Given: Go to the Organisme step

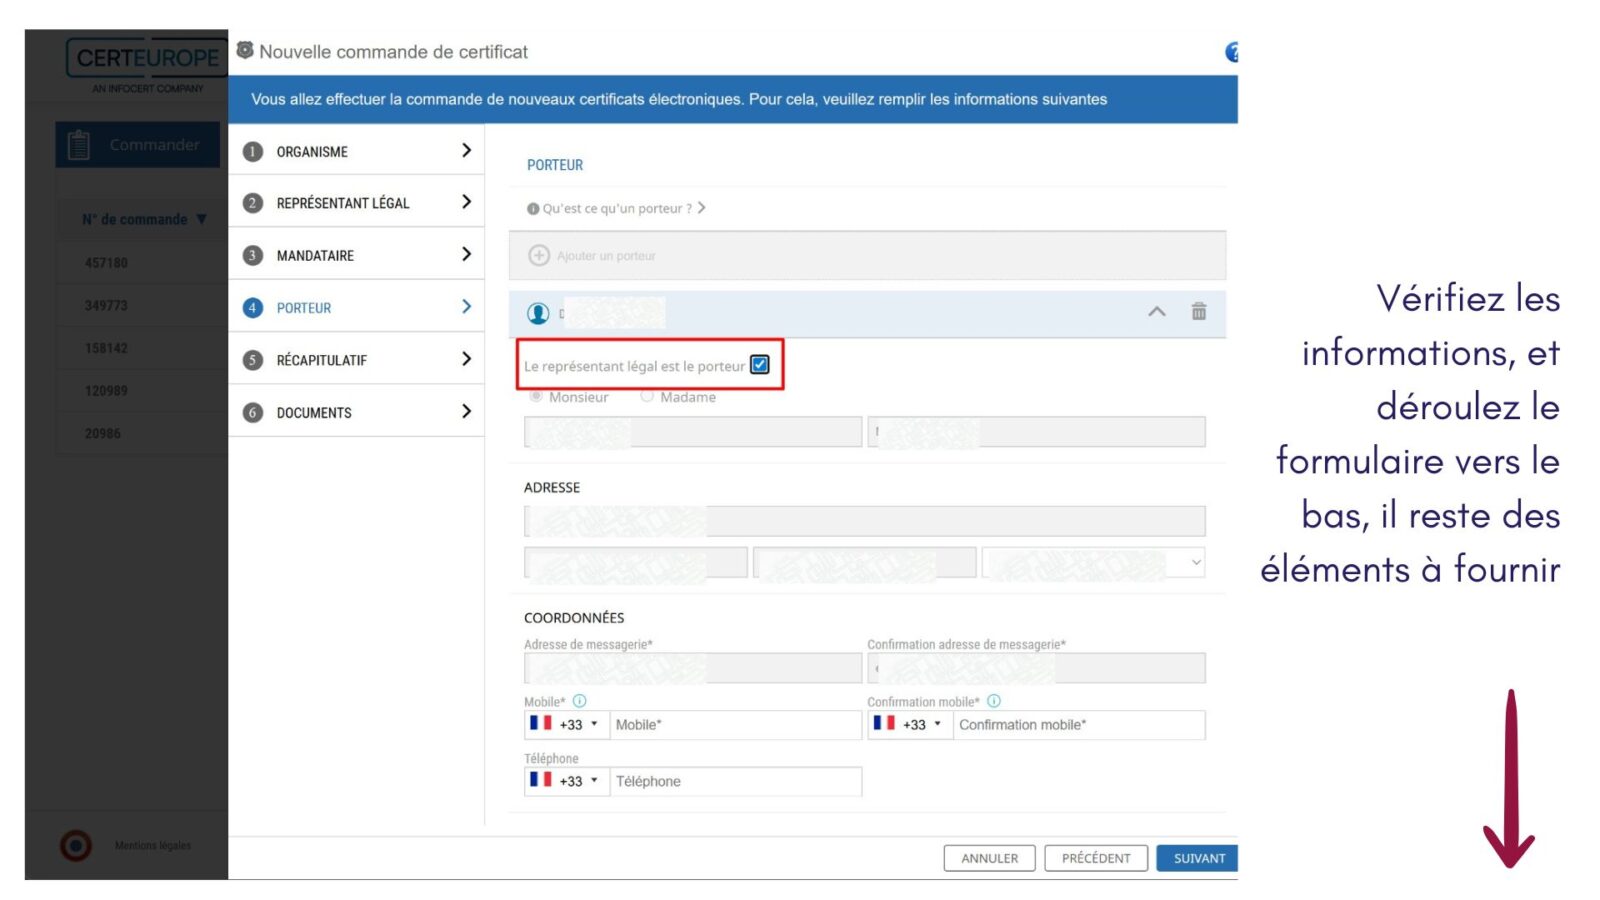Looking at the screenshot, I should (356, 151).
